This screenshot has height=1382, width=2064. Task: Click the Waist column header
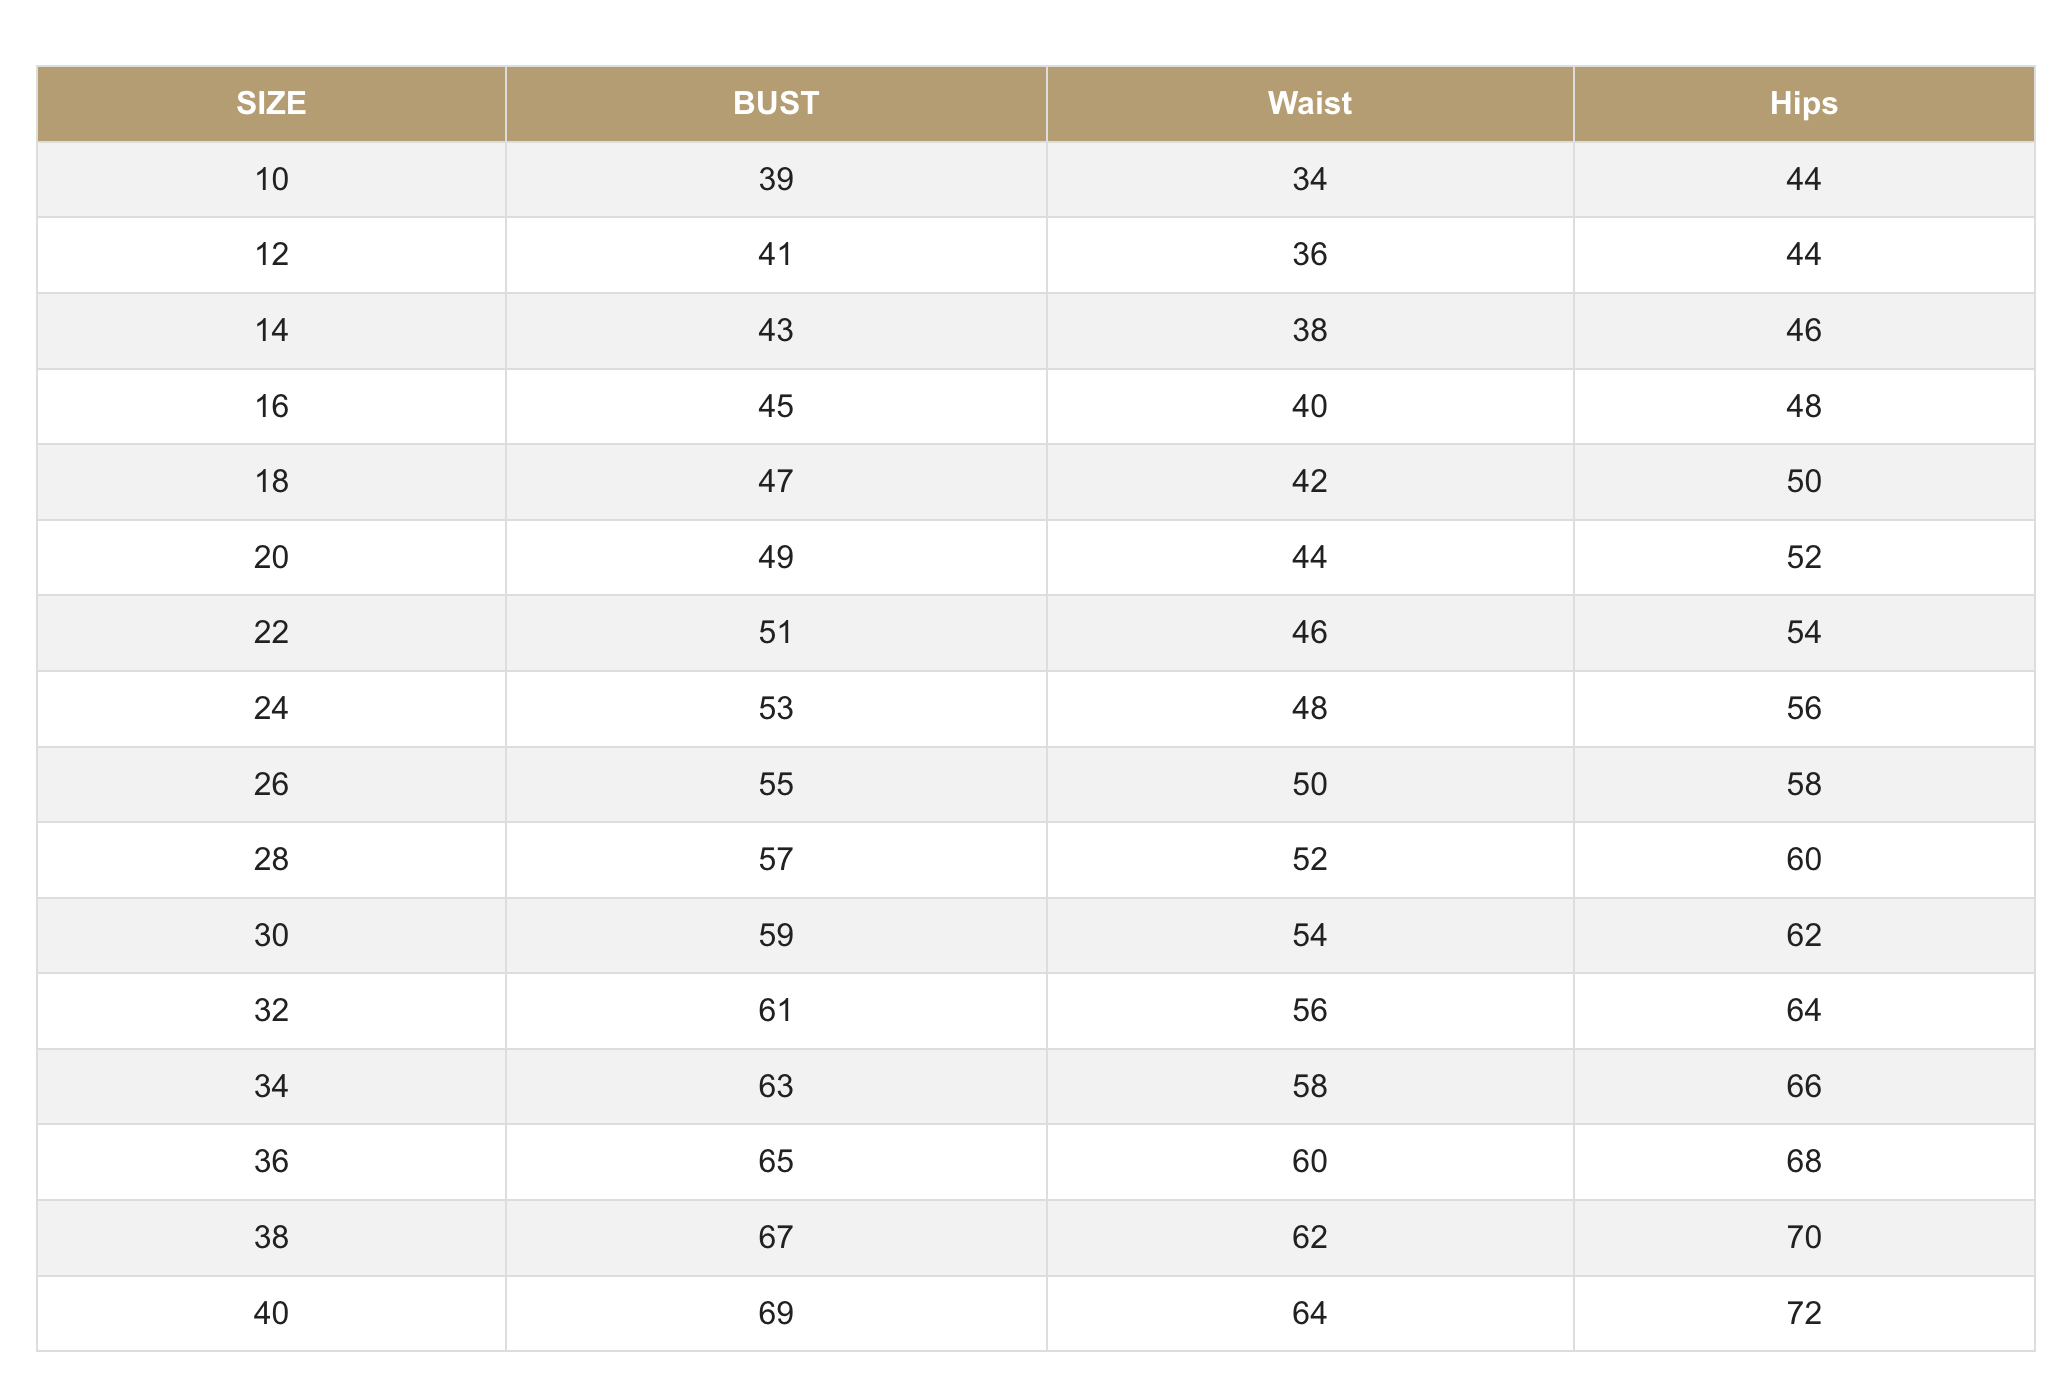(x=1310, y=104)
